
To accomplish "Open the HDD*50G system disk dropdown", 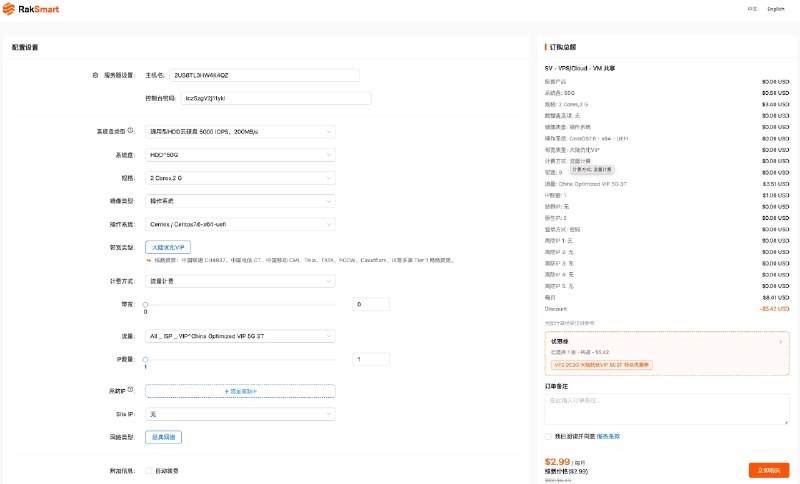I will [x=240, y=155].
